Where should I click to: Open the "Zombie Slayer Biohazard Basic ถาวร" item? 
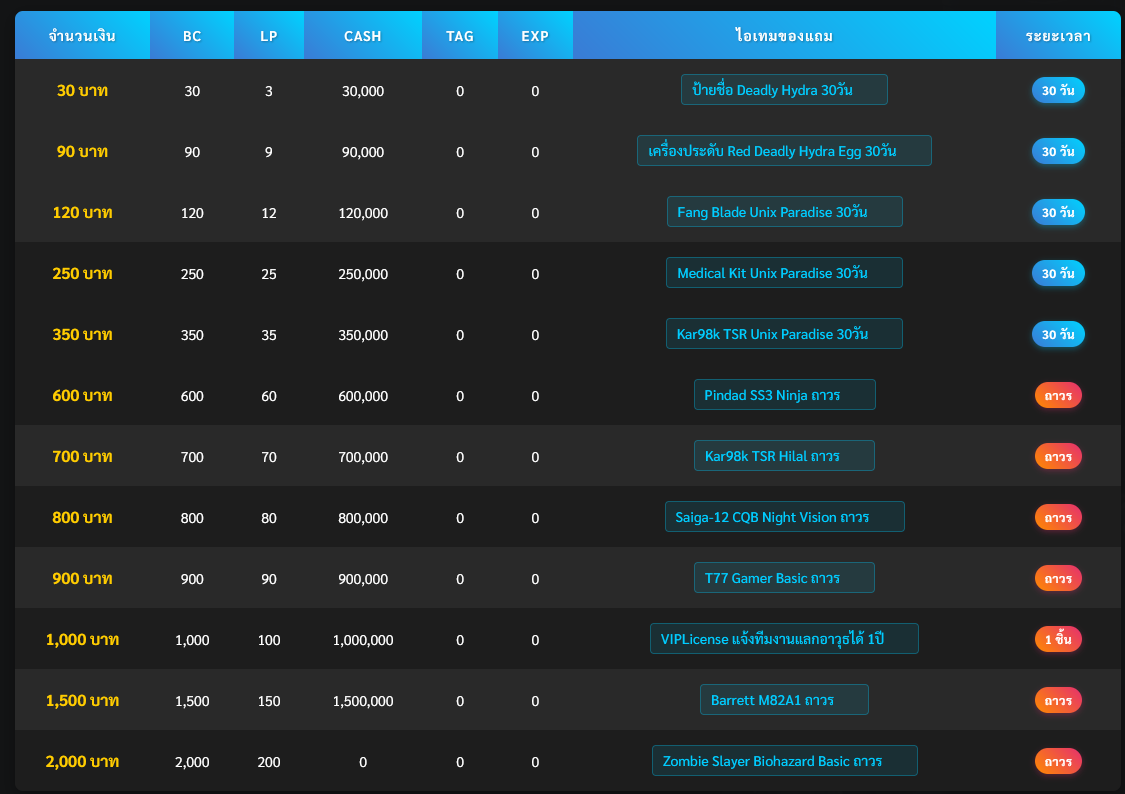[x=784, y=760]
